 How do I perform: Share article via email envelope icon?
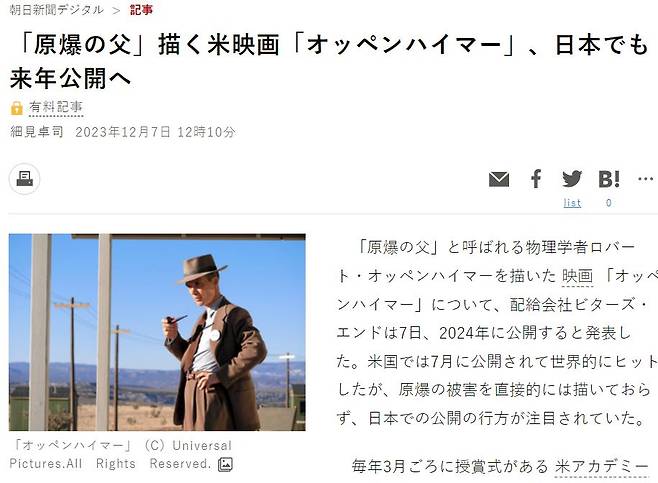click(x=499, y=179)
